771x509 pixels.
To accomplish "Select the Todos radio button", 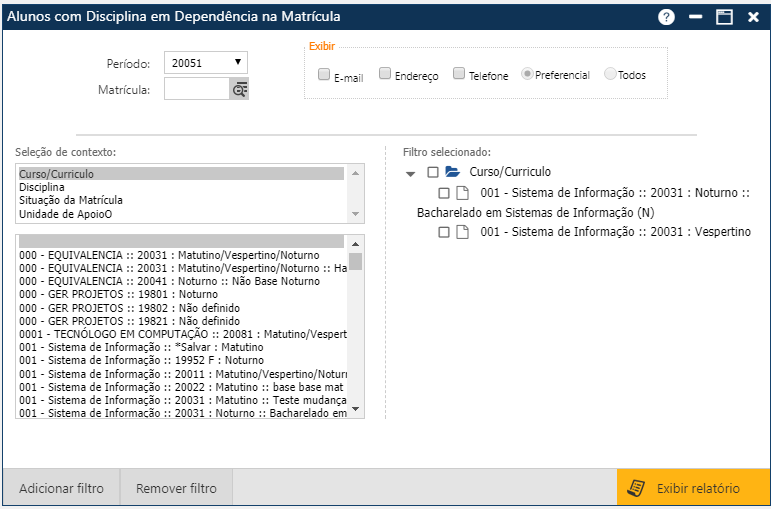I will tap(610, 74).
